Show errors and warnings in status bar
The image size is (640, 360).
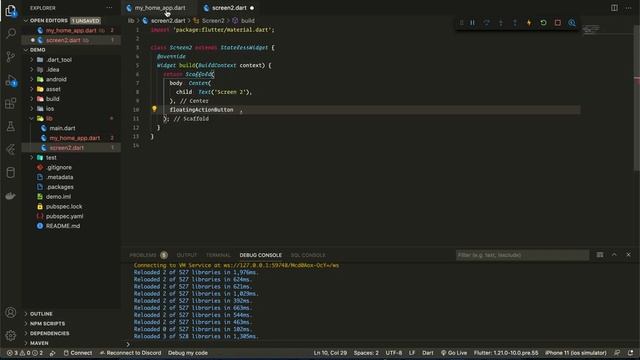coord(25,353)
